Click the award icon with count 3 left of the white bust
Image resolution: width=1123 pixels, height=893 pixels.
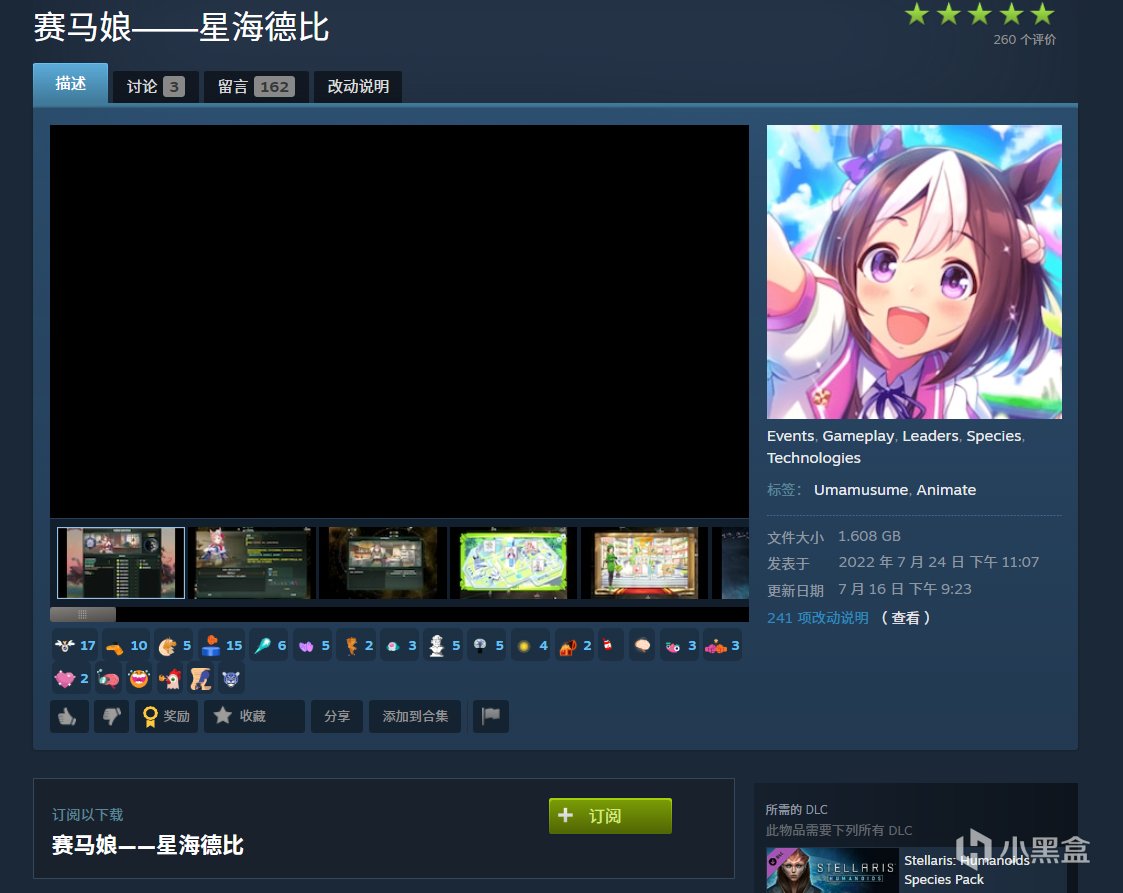[x=400, y=645]
